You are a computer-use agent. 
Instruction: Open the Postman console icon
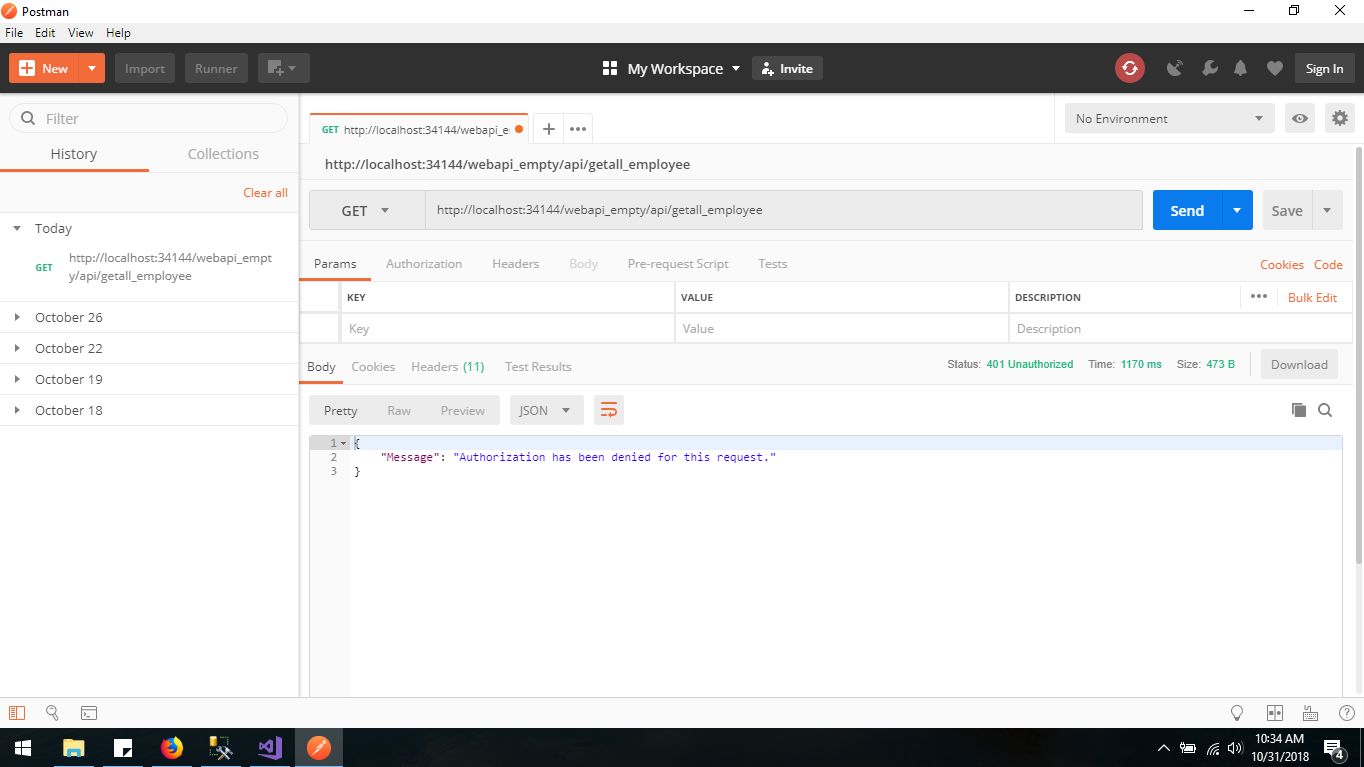[89, 713]
